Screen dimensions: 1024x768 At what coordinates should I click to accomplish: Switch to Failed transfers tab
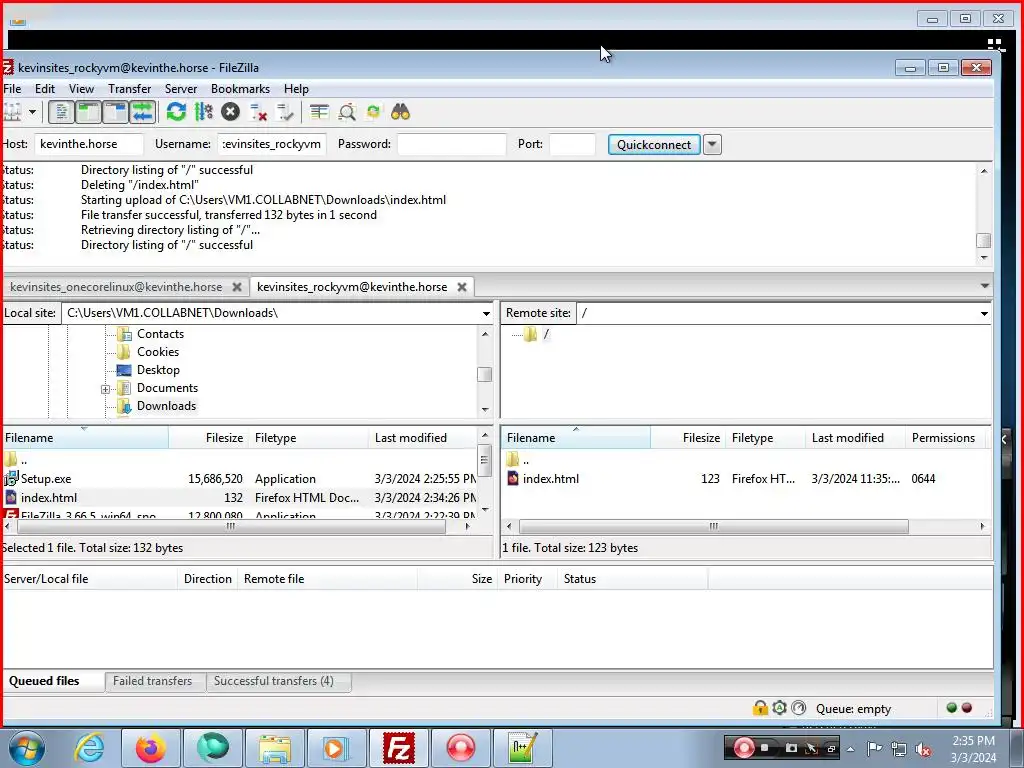[153, 681]
